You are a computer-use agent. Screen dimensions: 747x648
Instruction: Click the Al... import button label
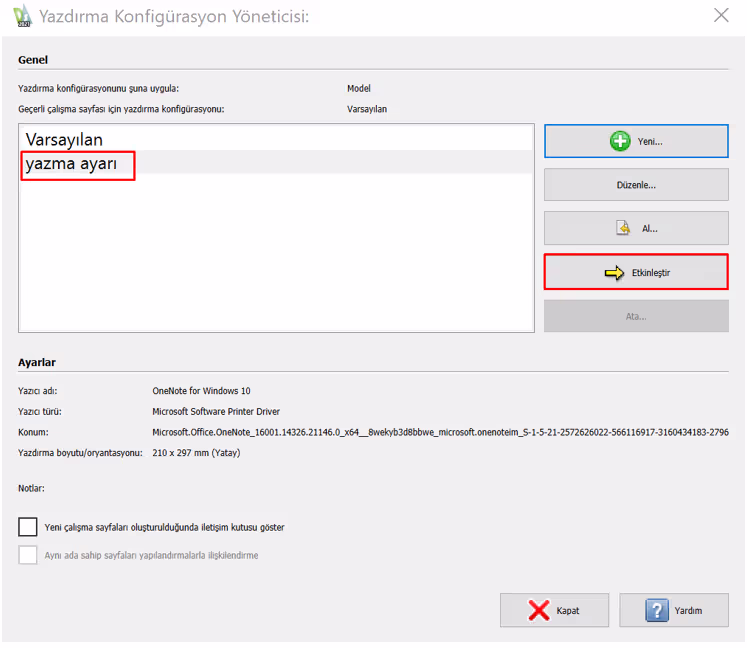pos(649,229)
